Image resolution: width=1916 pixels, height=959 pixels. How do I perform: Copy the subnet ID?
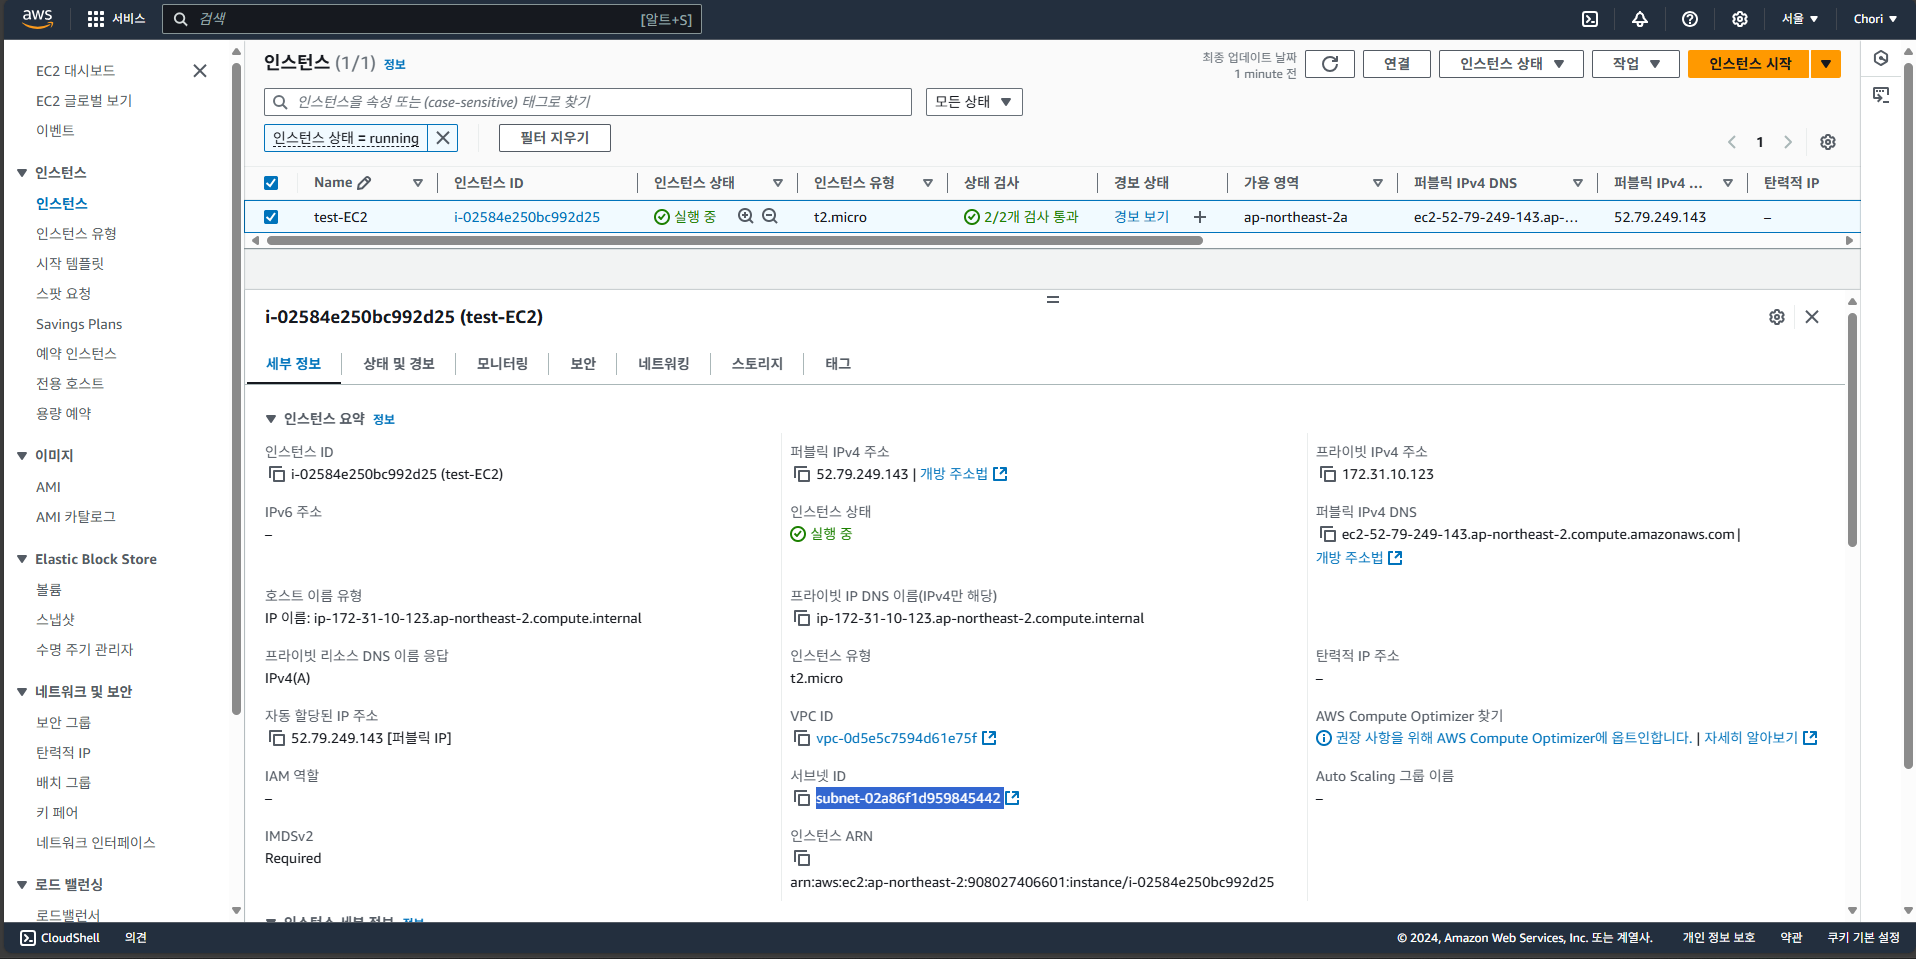(x=802, y=798)
